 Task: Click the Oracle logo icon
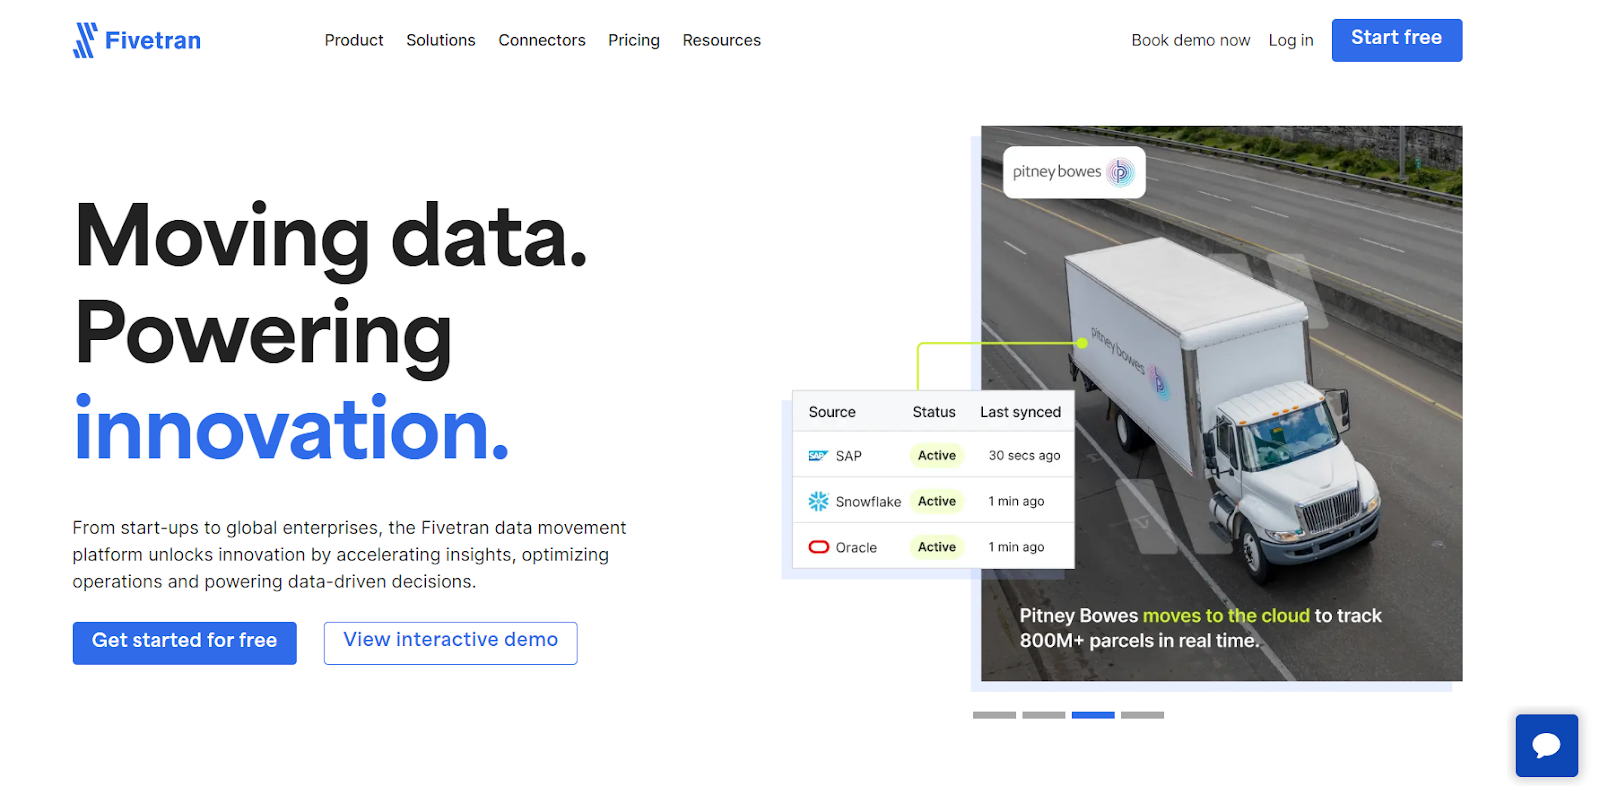click(x=818, y=547)
